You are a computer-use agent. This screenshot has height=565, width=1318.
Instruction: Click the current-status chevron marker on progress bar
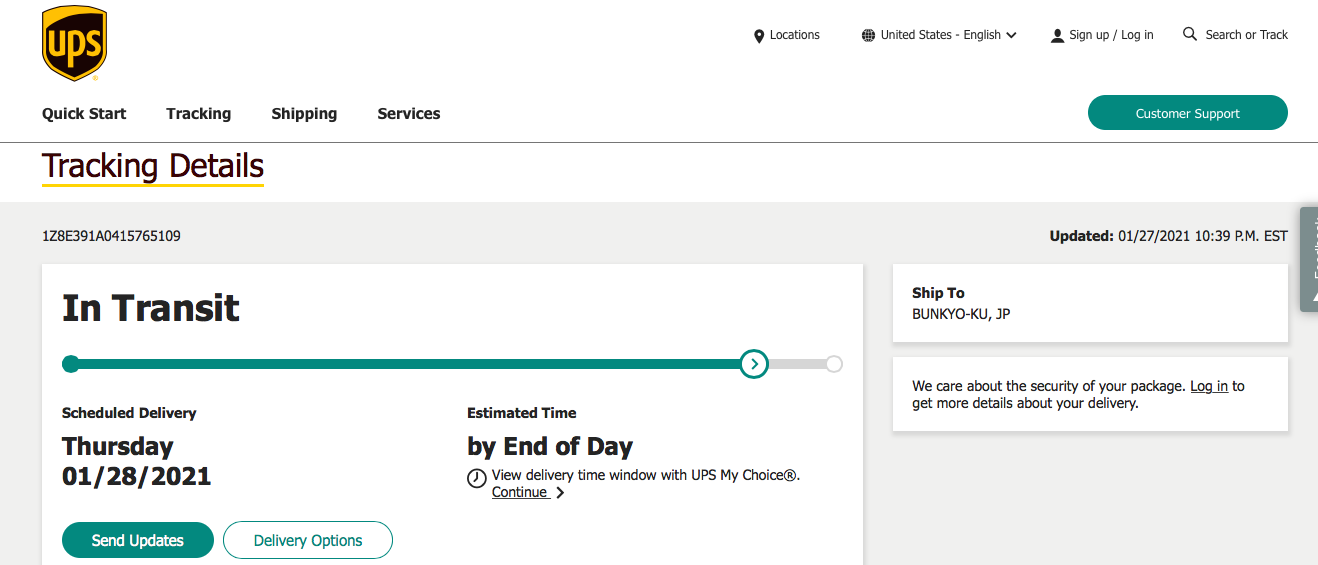pos(754,364)
